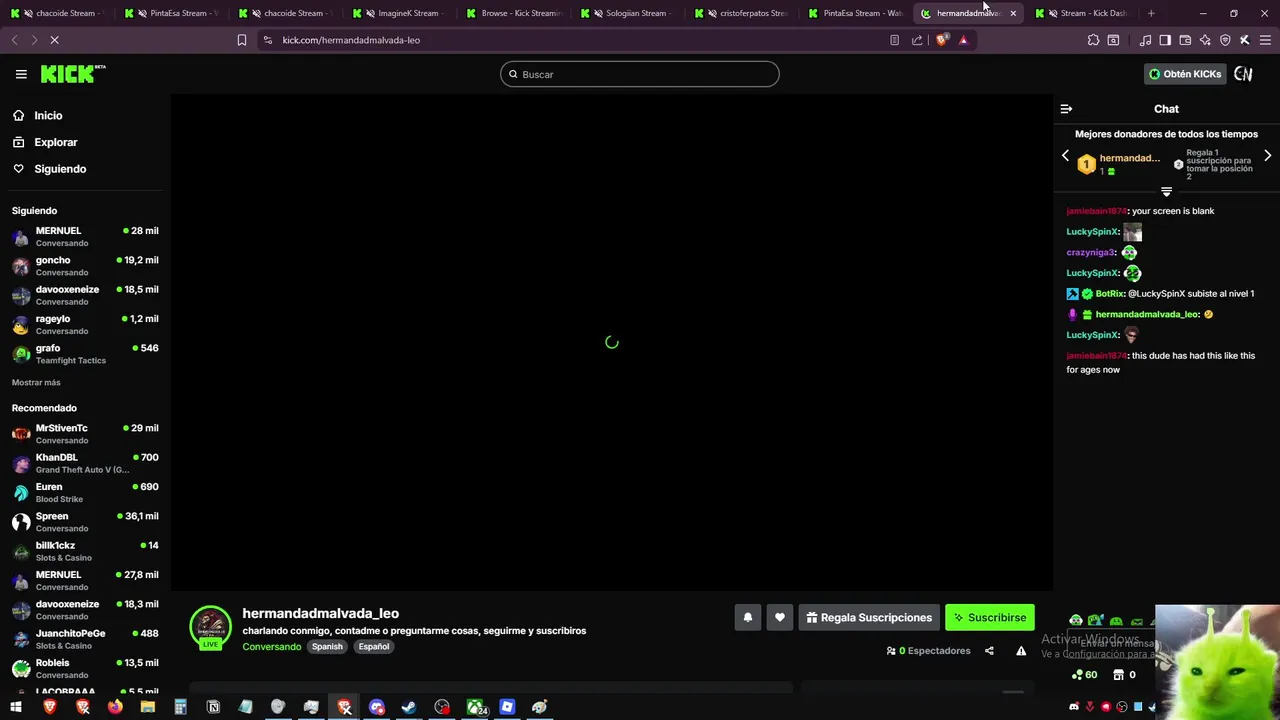Open followed channel MERNUEL with 28 mil viewers
The height and width of the screenshot is (720, 1280).
(x=85, y=236)
